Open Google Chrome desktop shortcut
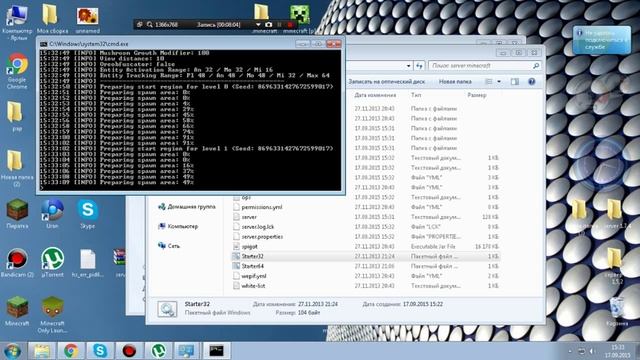Viewport: 640px width, 360px height. [x=17, y=71]
